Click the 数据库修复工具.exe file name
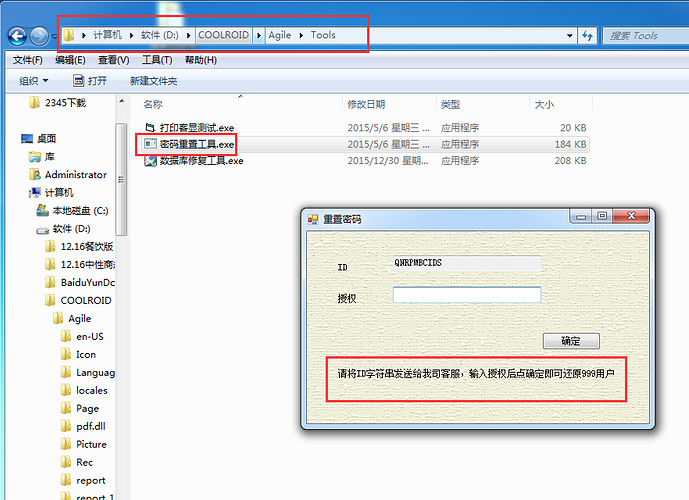The width and height of the screenshot is (689, 500). [201, 161]
